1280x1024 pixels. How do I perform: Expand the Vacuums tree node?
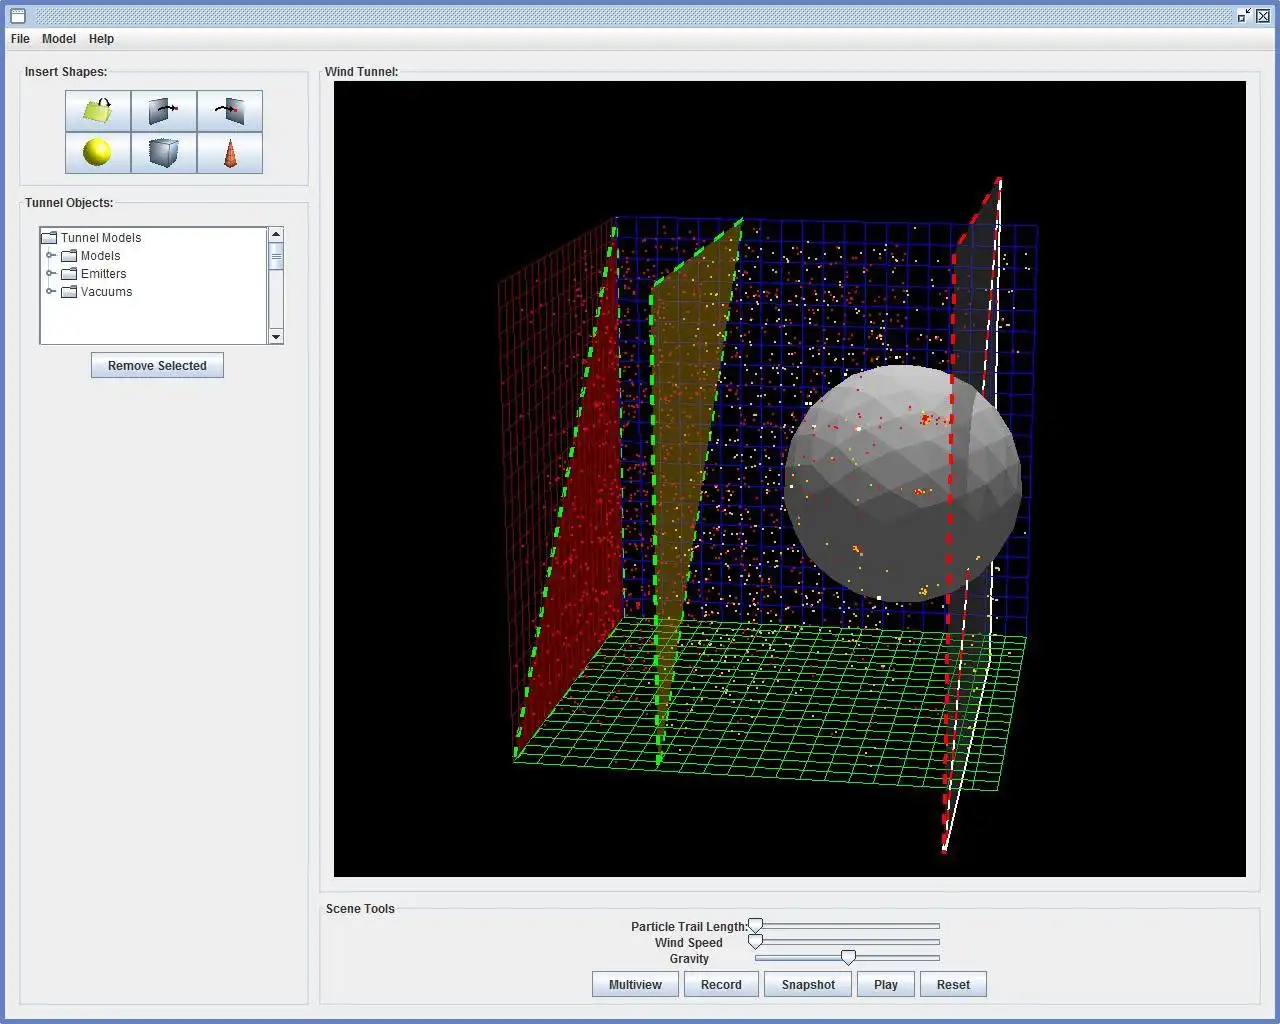(x=50, y=292)
